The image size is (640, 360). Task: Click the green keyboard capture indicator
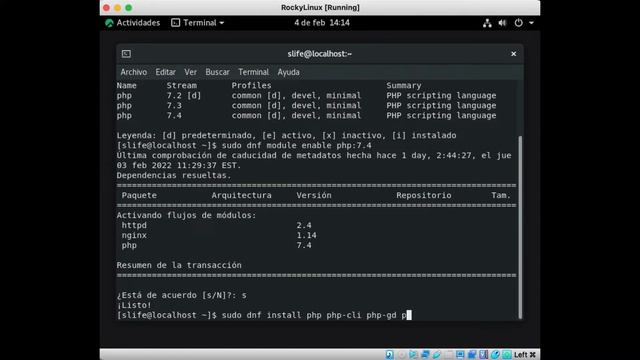coord(507,355)
